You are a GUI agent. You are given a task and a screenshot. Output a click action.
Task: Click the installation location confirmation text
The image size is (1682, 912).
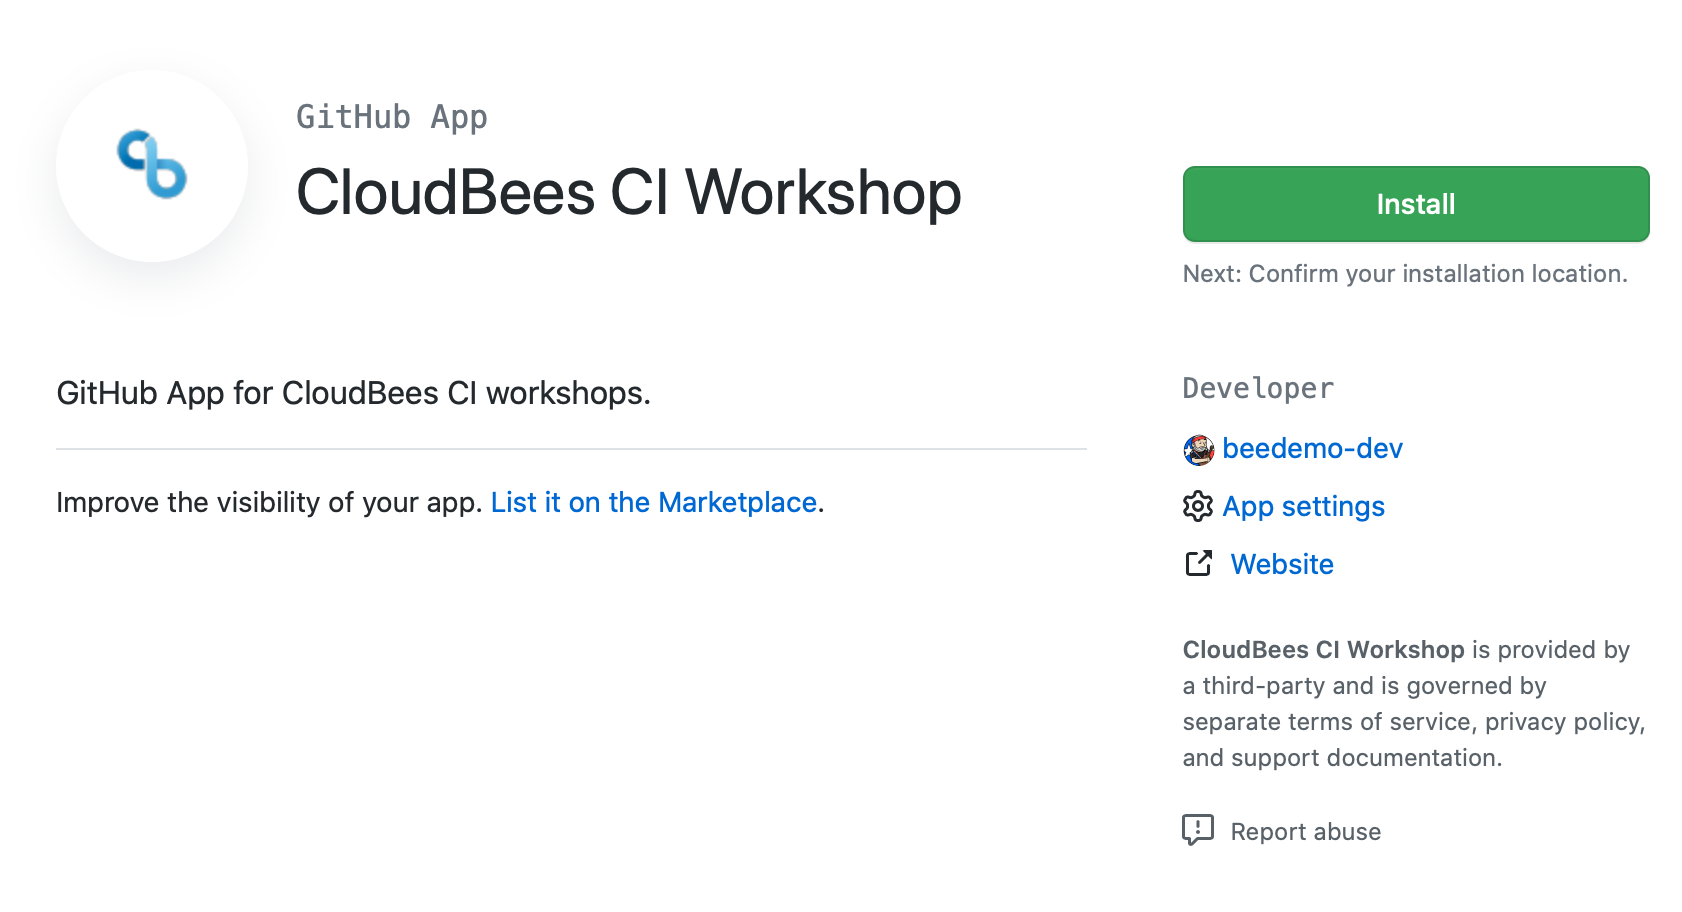pyautogui.click(x=1405, y=273)
